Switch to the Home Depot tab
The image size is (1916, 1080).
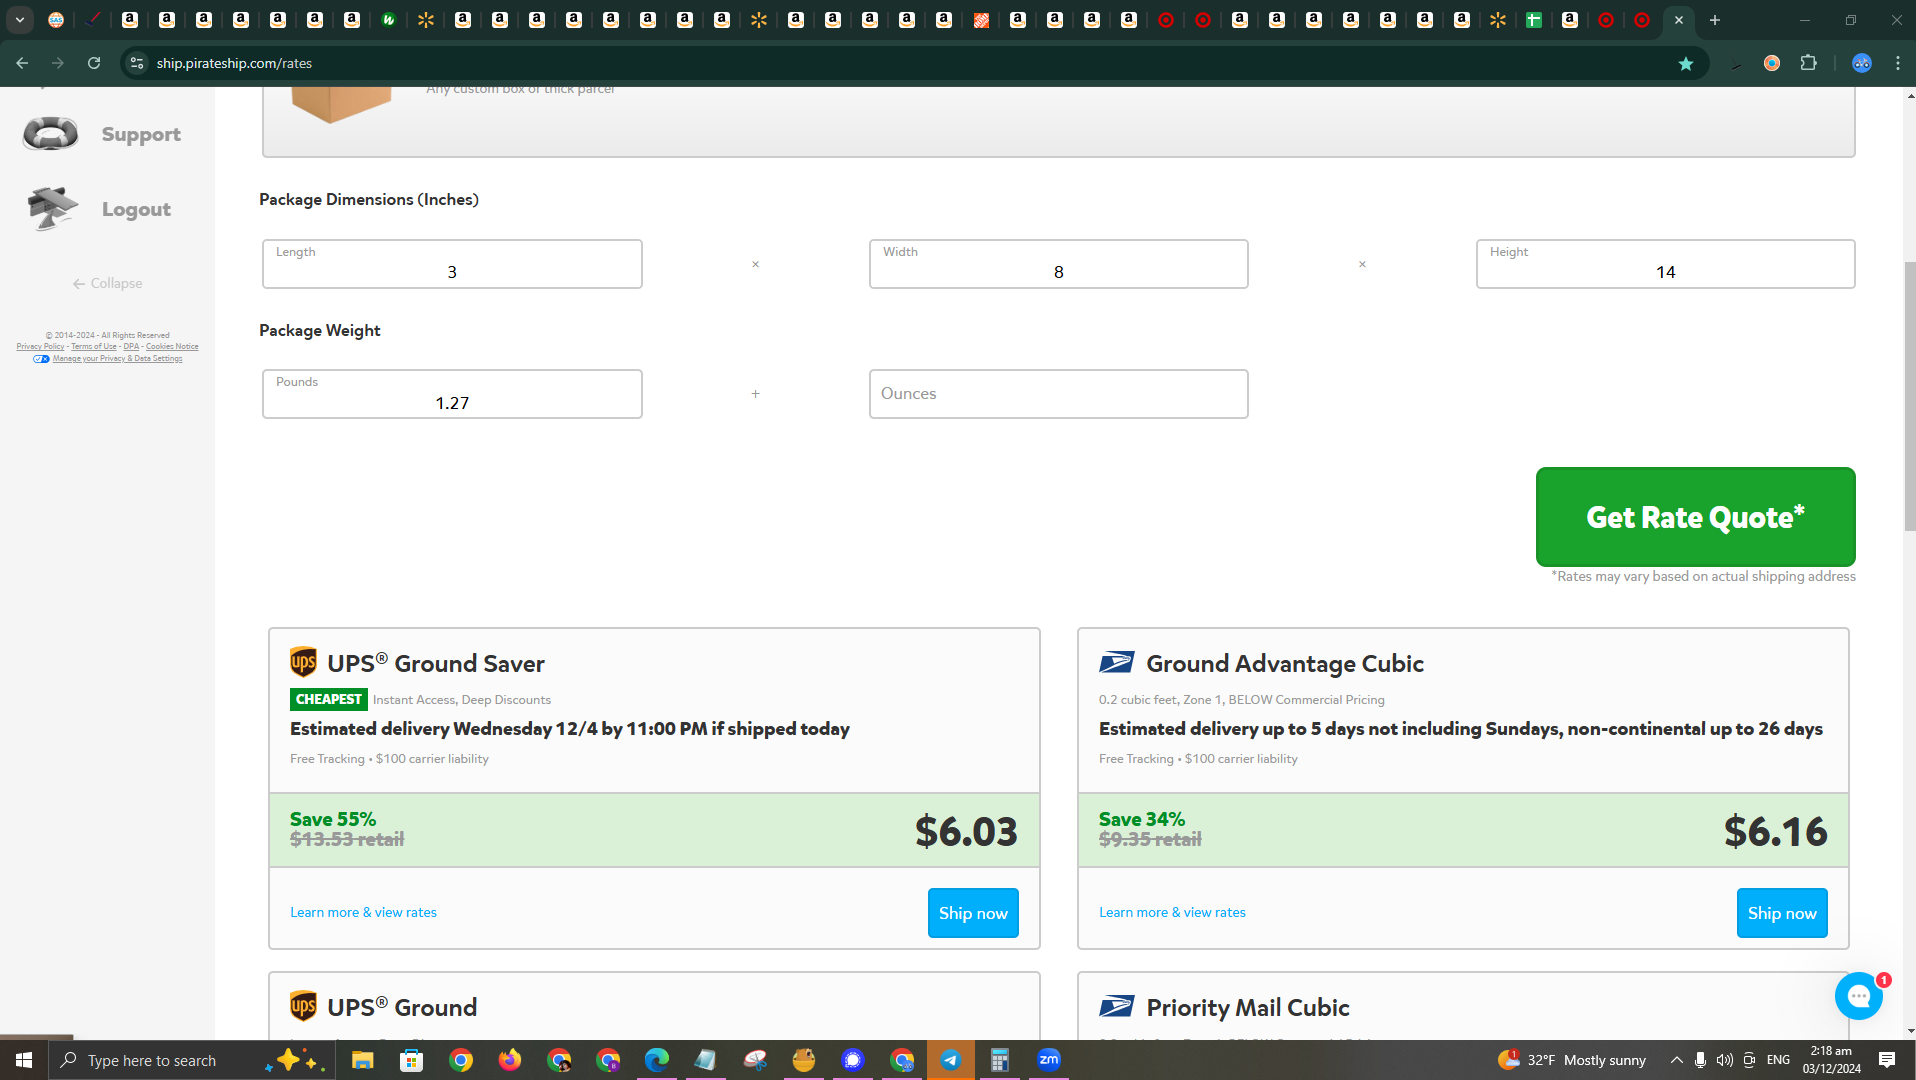point(981,20)
